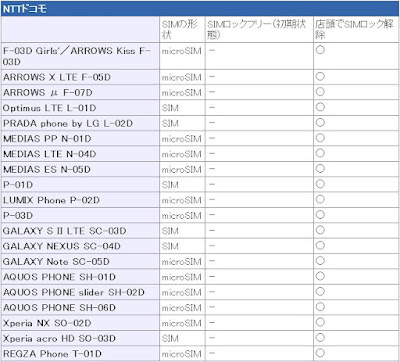Click unlock circle mark for ARROWS μ F-07D
The height and width of the screenshot is (362, 400).
[320, 91]
